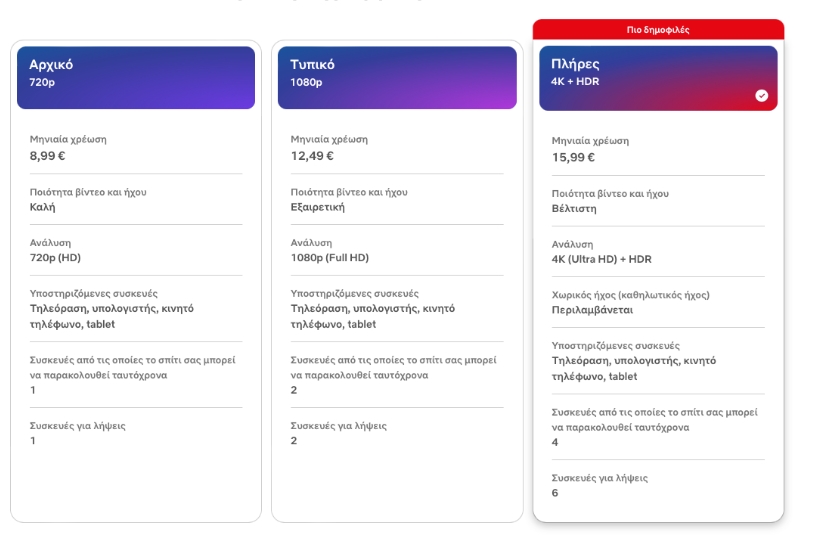Select the Αρχικό 720p plan header
Image resolution: width=818 pixels, height=546 pixels.
[136, 77]
